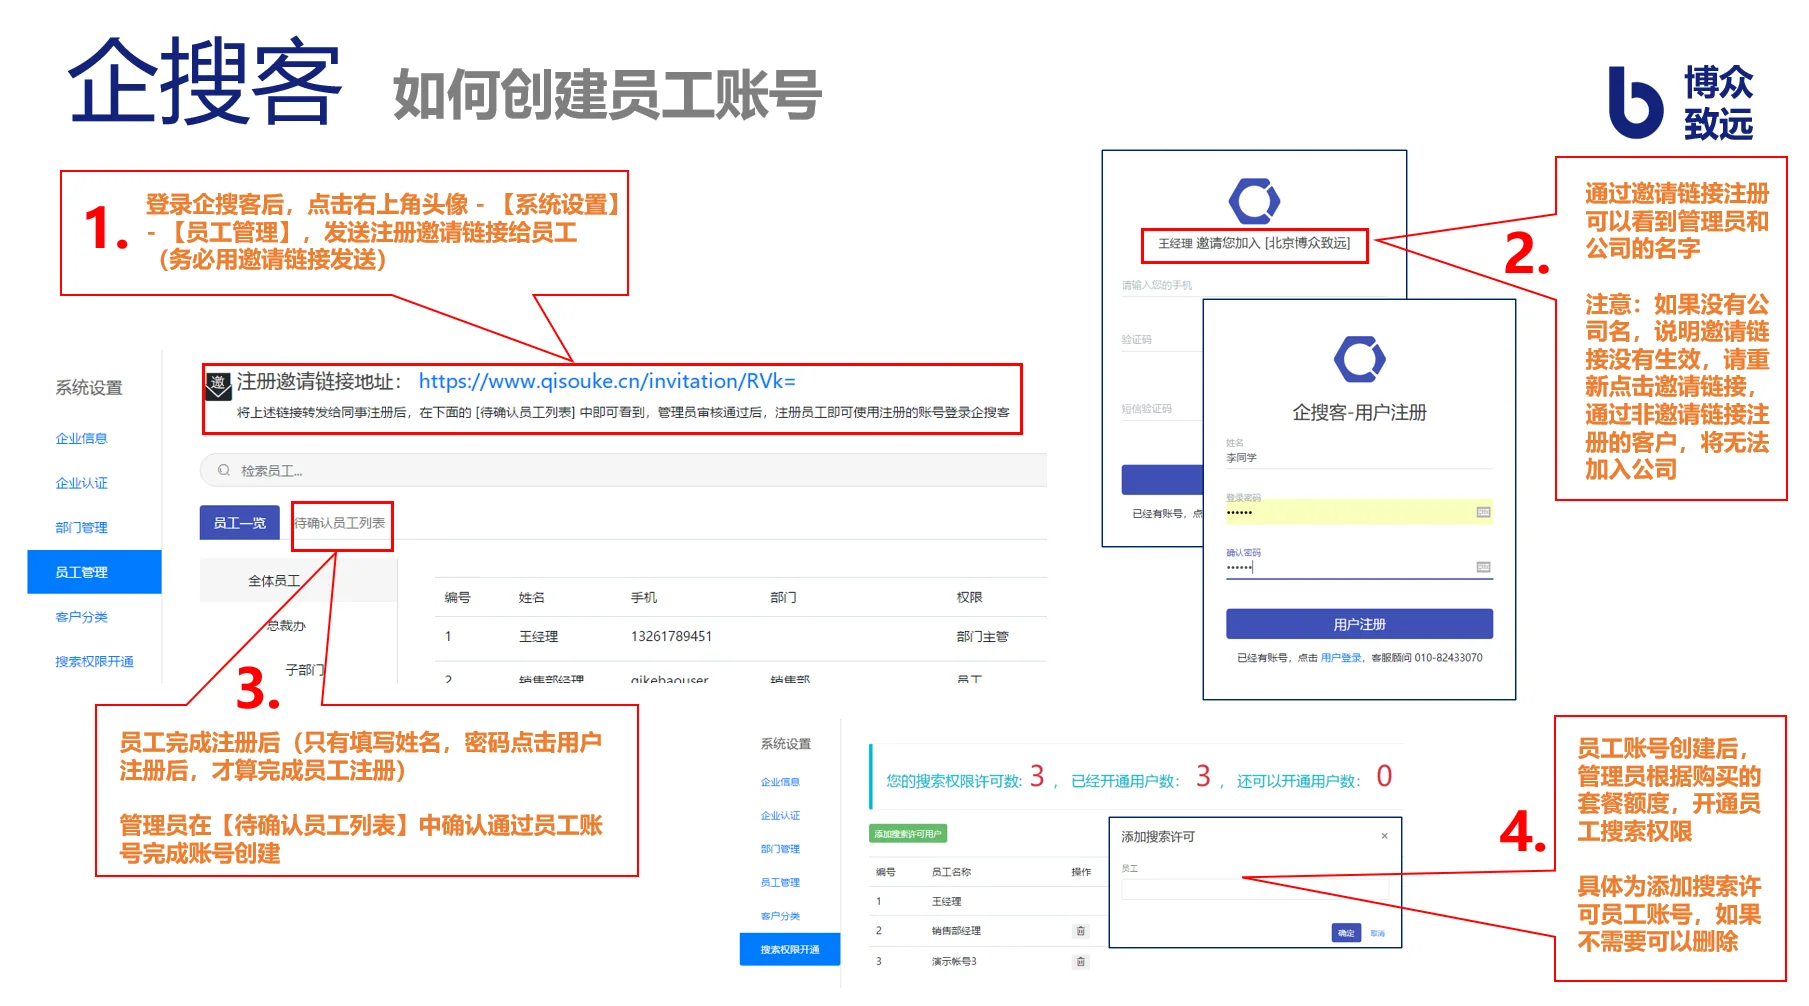Click the 博众致远 logo in the top corner
The height and width of the screenshot is (1006, 1809).
coord(1680,102)
